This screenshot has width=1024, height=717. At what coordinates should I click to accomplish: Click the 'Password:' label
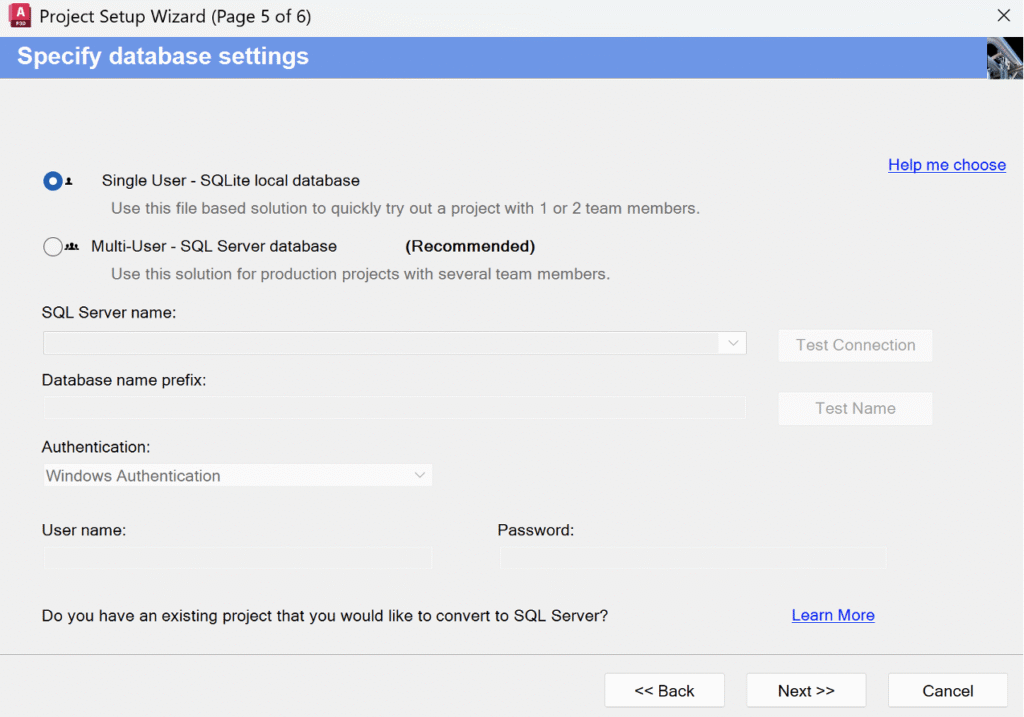pos(536,530)
